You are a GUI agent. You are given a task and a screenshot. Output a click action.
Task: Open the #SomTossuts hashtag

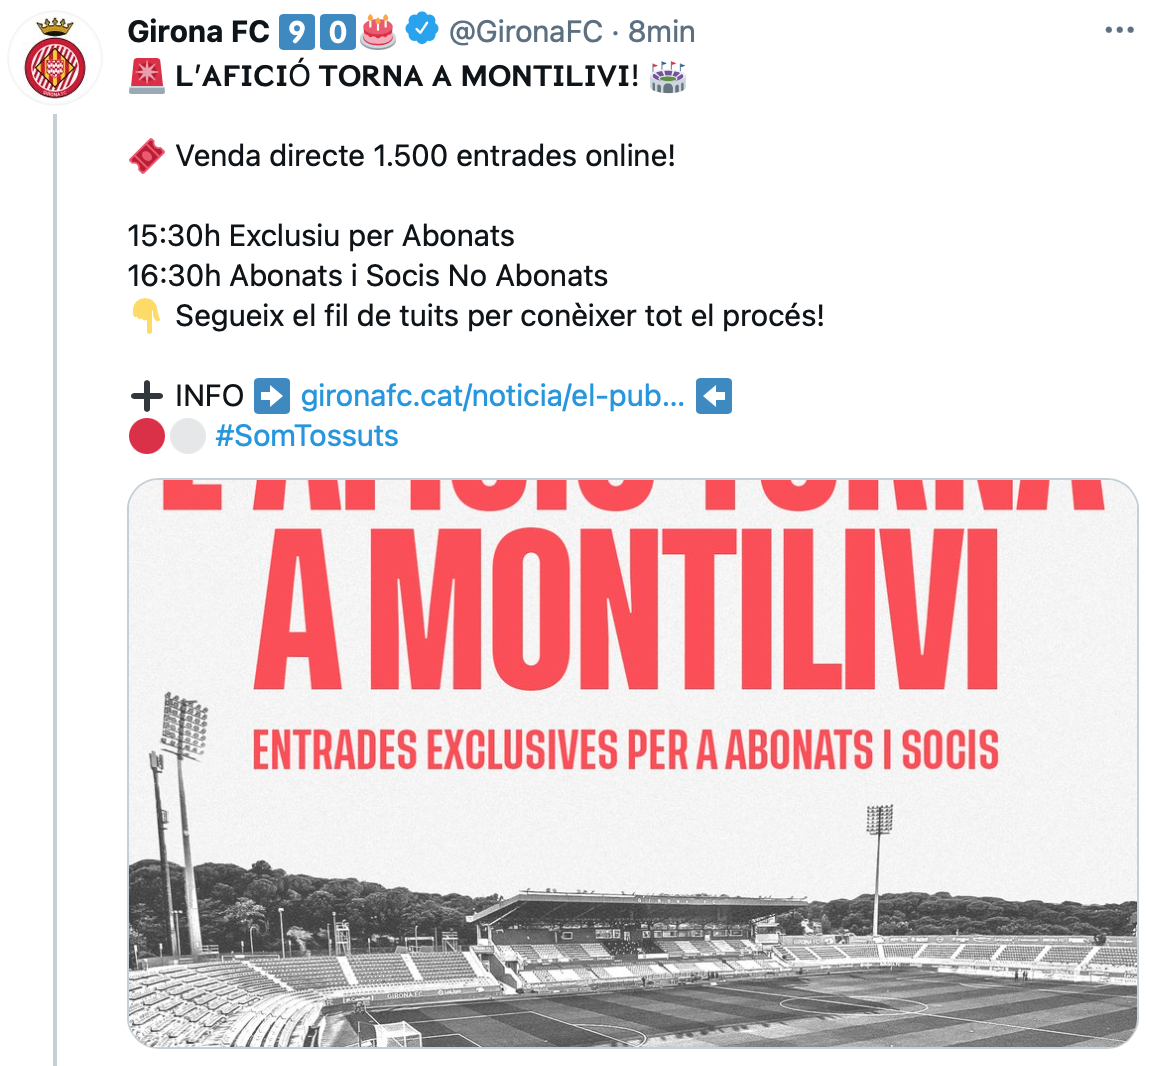(306, 436)
